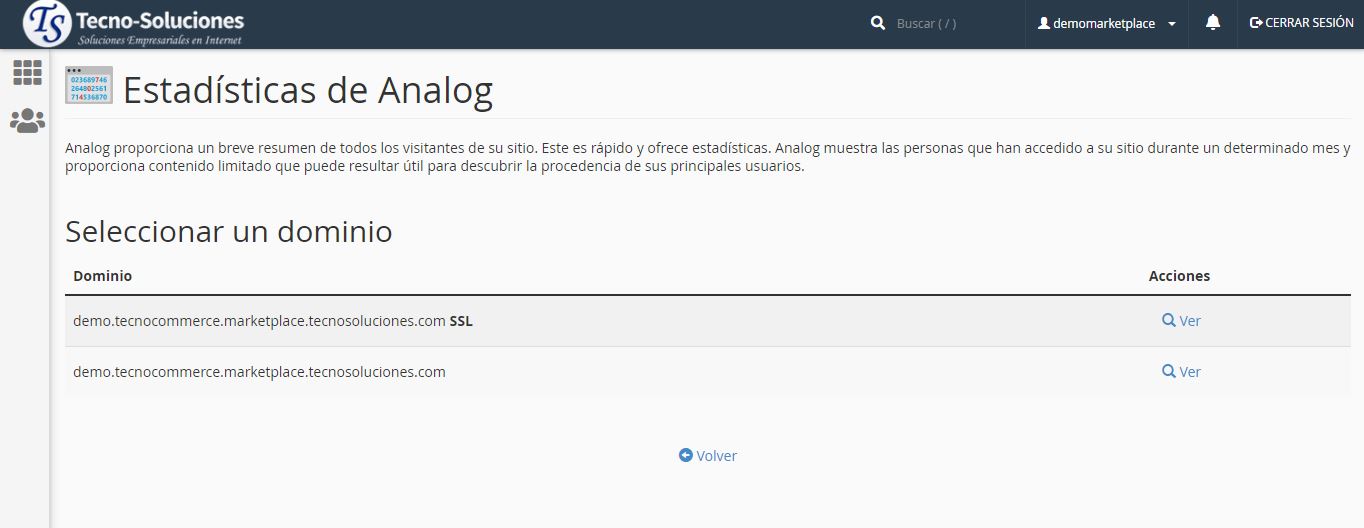The height and width of the screenshot is (528, 1364).
Task: Click the Analog statistics page icon
Action: tap(89, 86)
